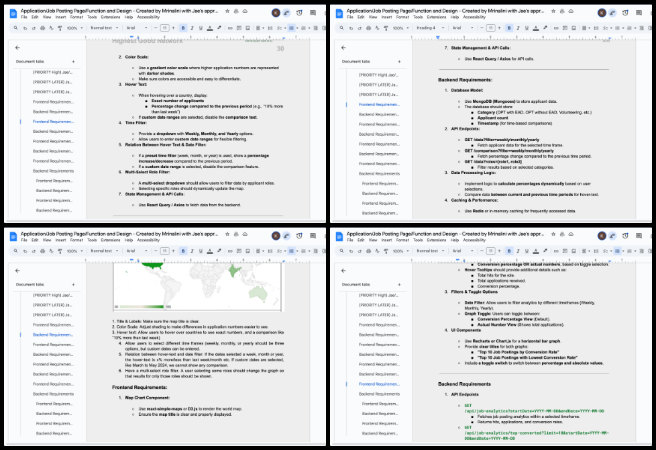Open the Help menu in the Filters & Toggle window
The image size is (656, 450).
coord(455,240)
